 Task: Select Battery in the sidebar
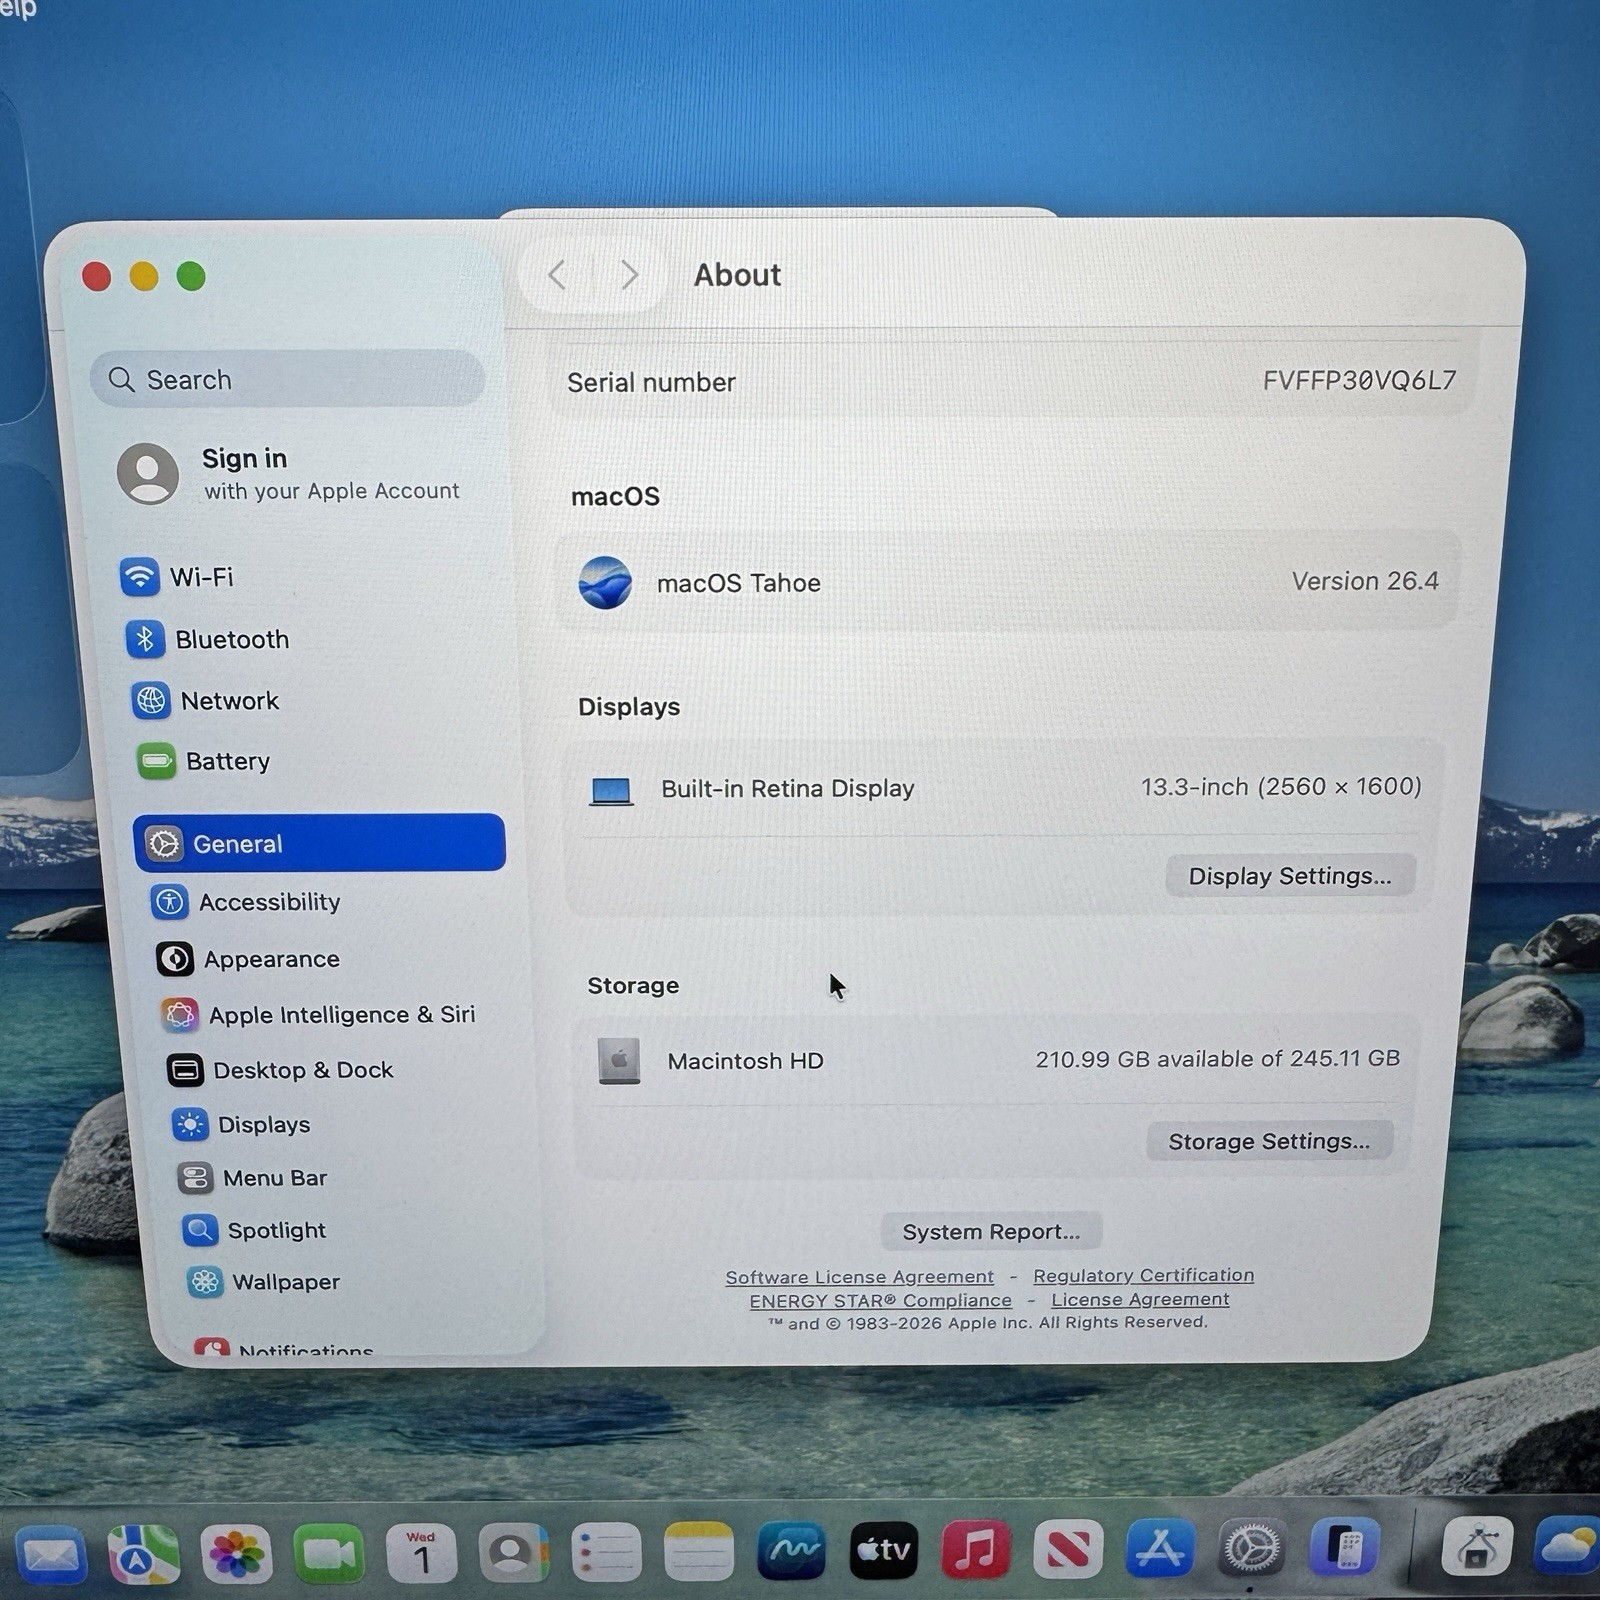(x=227, y=762)
